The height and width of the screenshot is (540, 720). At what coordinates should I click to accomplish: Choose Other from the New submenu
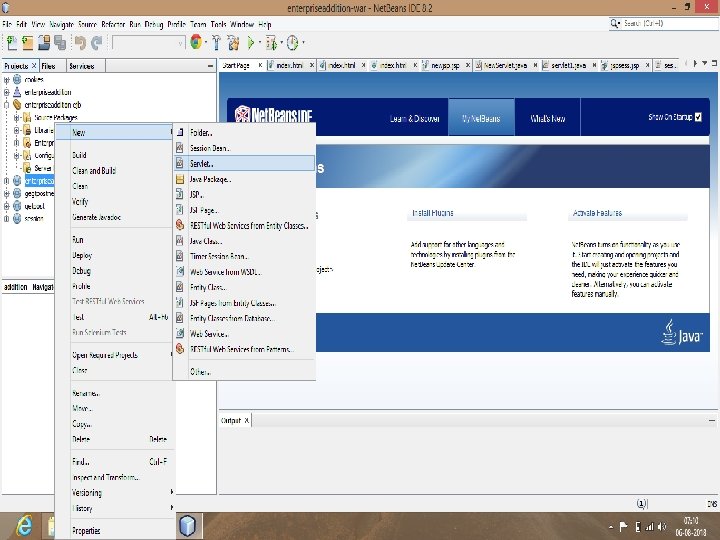coord(244,371)
